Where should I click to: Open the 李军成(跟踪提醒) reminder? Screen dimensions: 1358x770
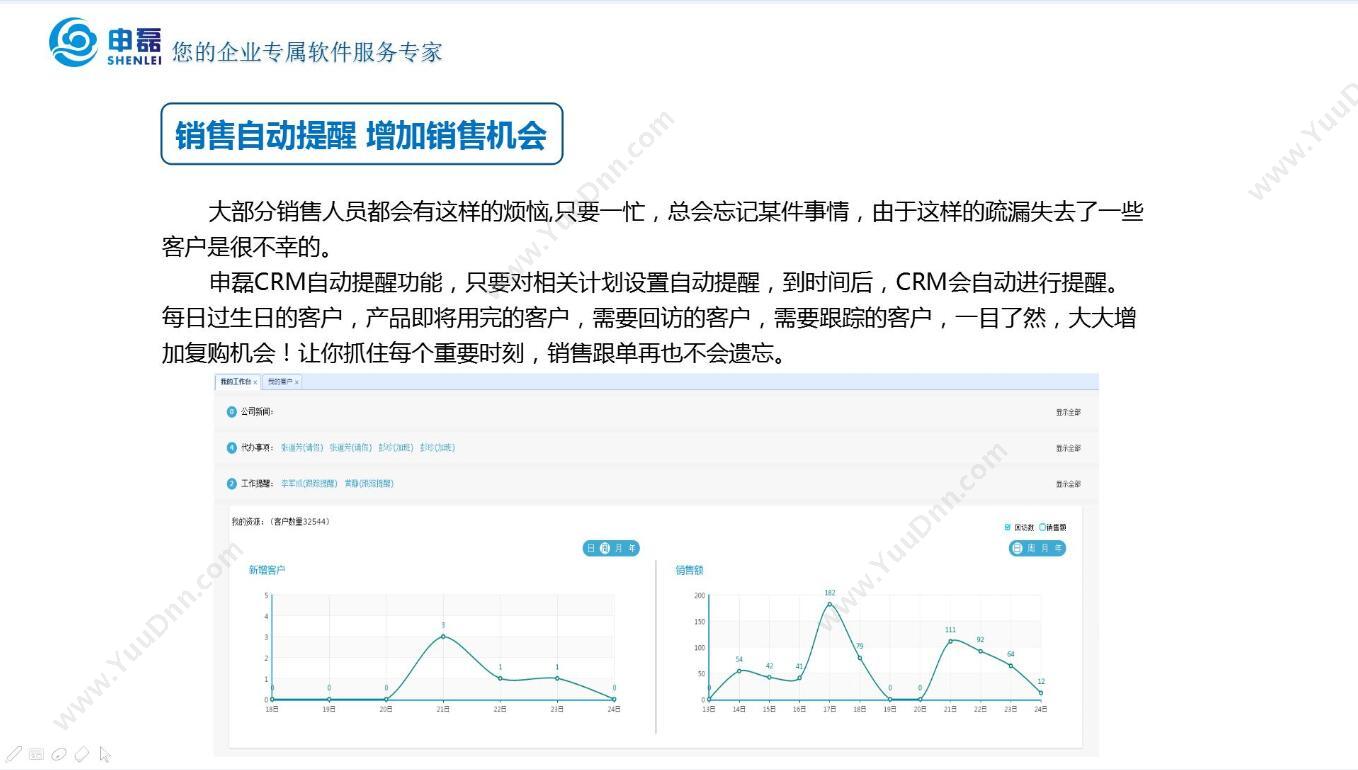point(310,484)
